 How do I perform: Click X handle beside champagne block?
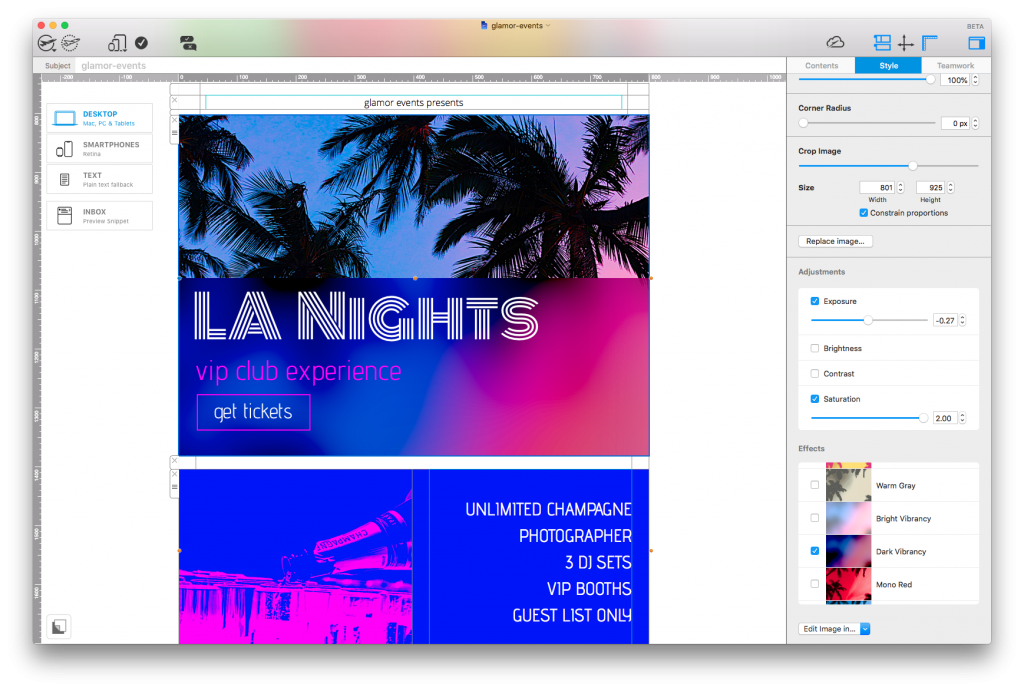point(174,474)
